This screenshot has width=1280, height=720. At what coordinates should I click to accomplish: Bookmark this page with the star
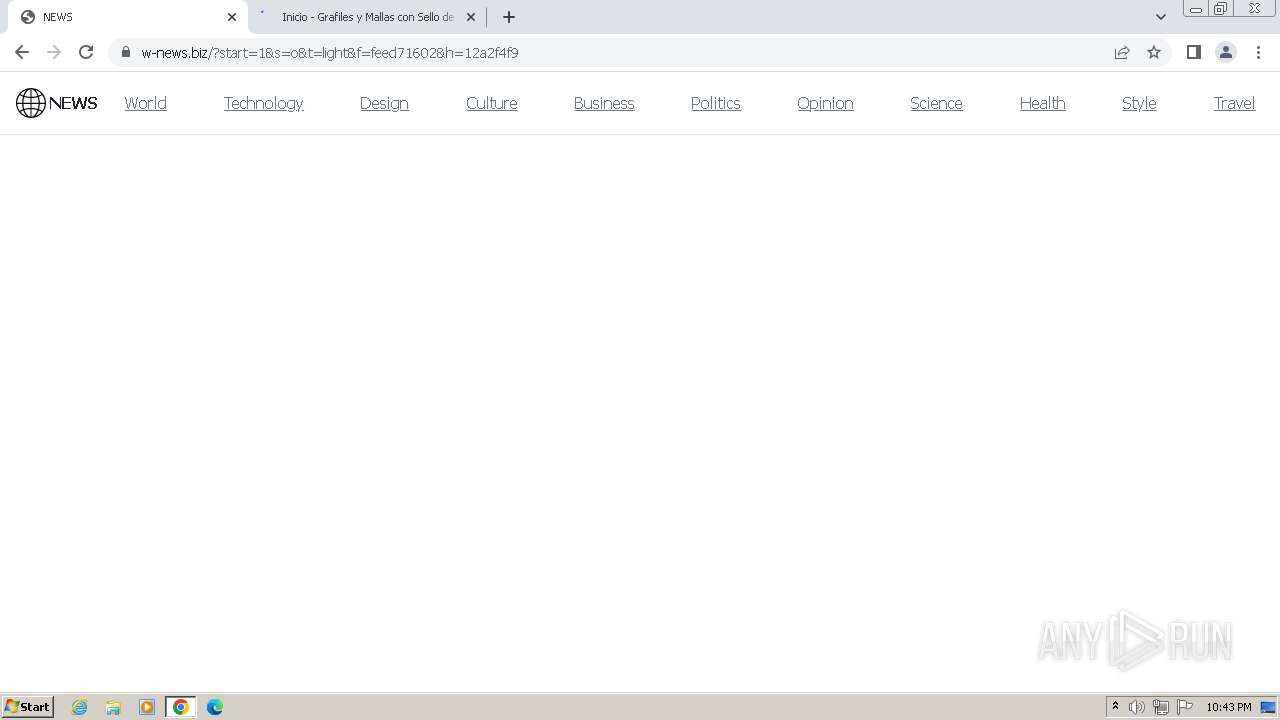click(1154, 52)
